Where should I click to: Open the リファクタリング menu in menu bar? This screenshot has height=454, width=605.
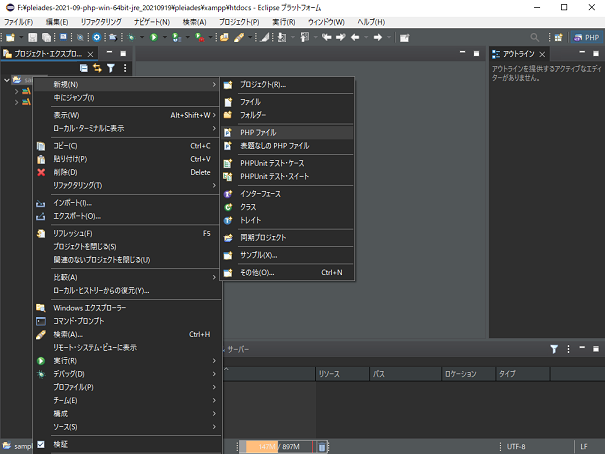coord(101,22)
